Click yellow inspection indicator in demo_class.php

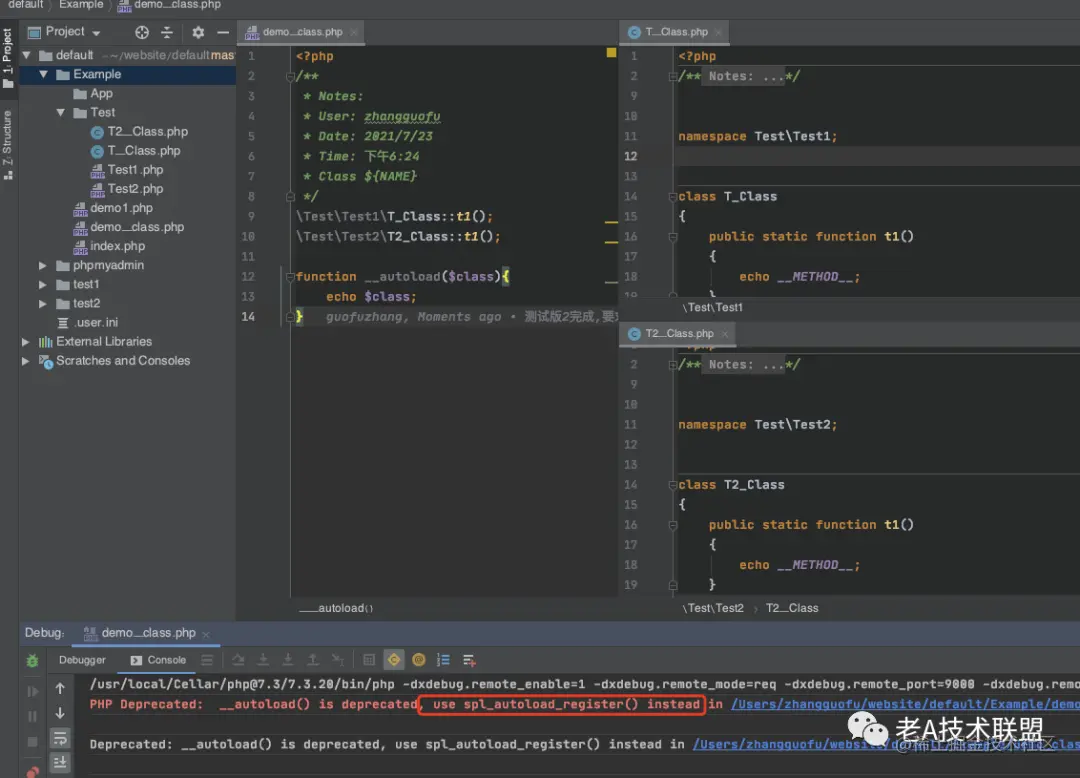(611, 52)
